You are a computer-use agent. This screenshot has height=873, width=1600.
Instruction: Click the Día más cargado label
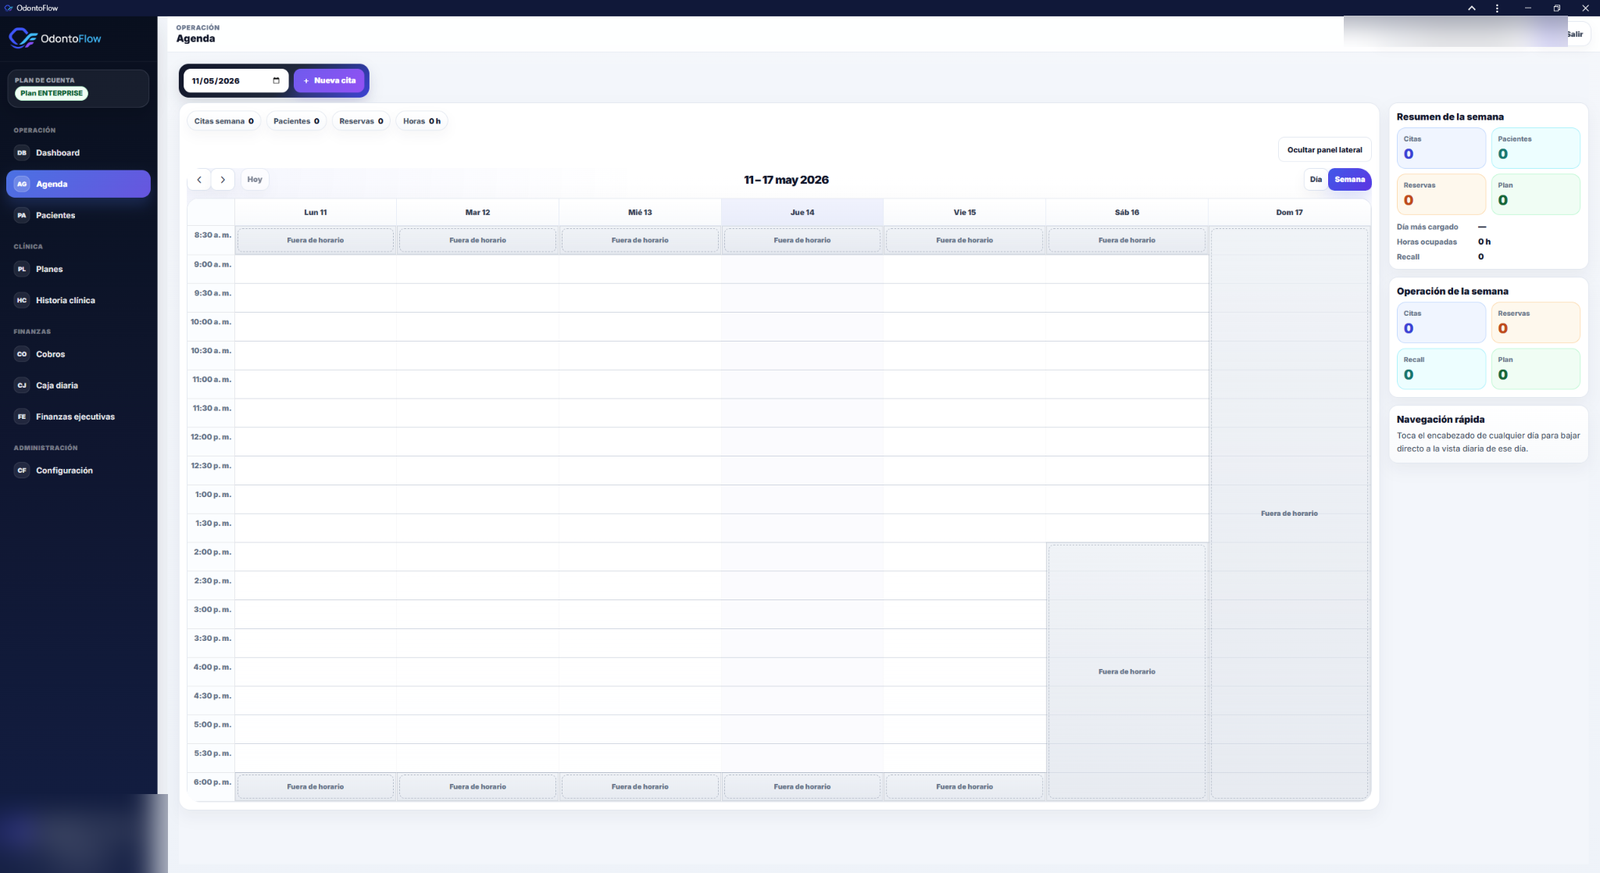point(1427,227)
